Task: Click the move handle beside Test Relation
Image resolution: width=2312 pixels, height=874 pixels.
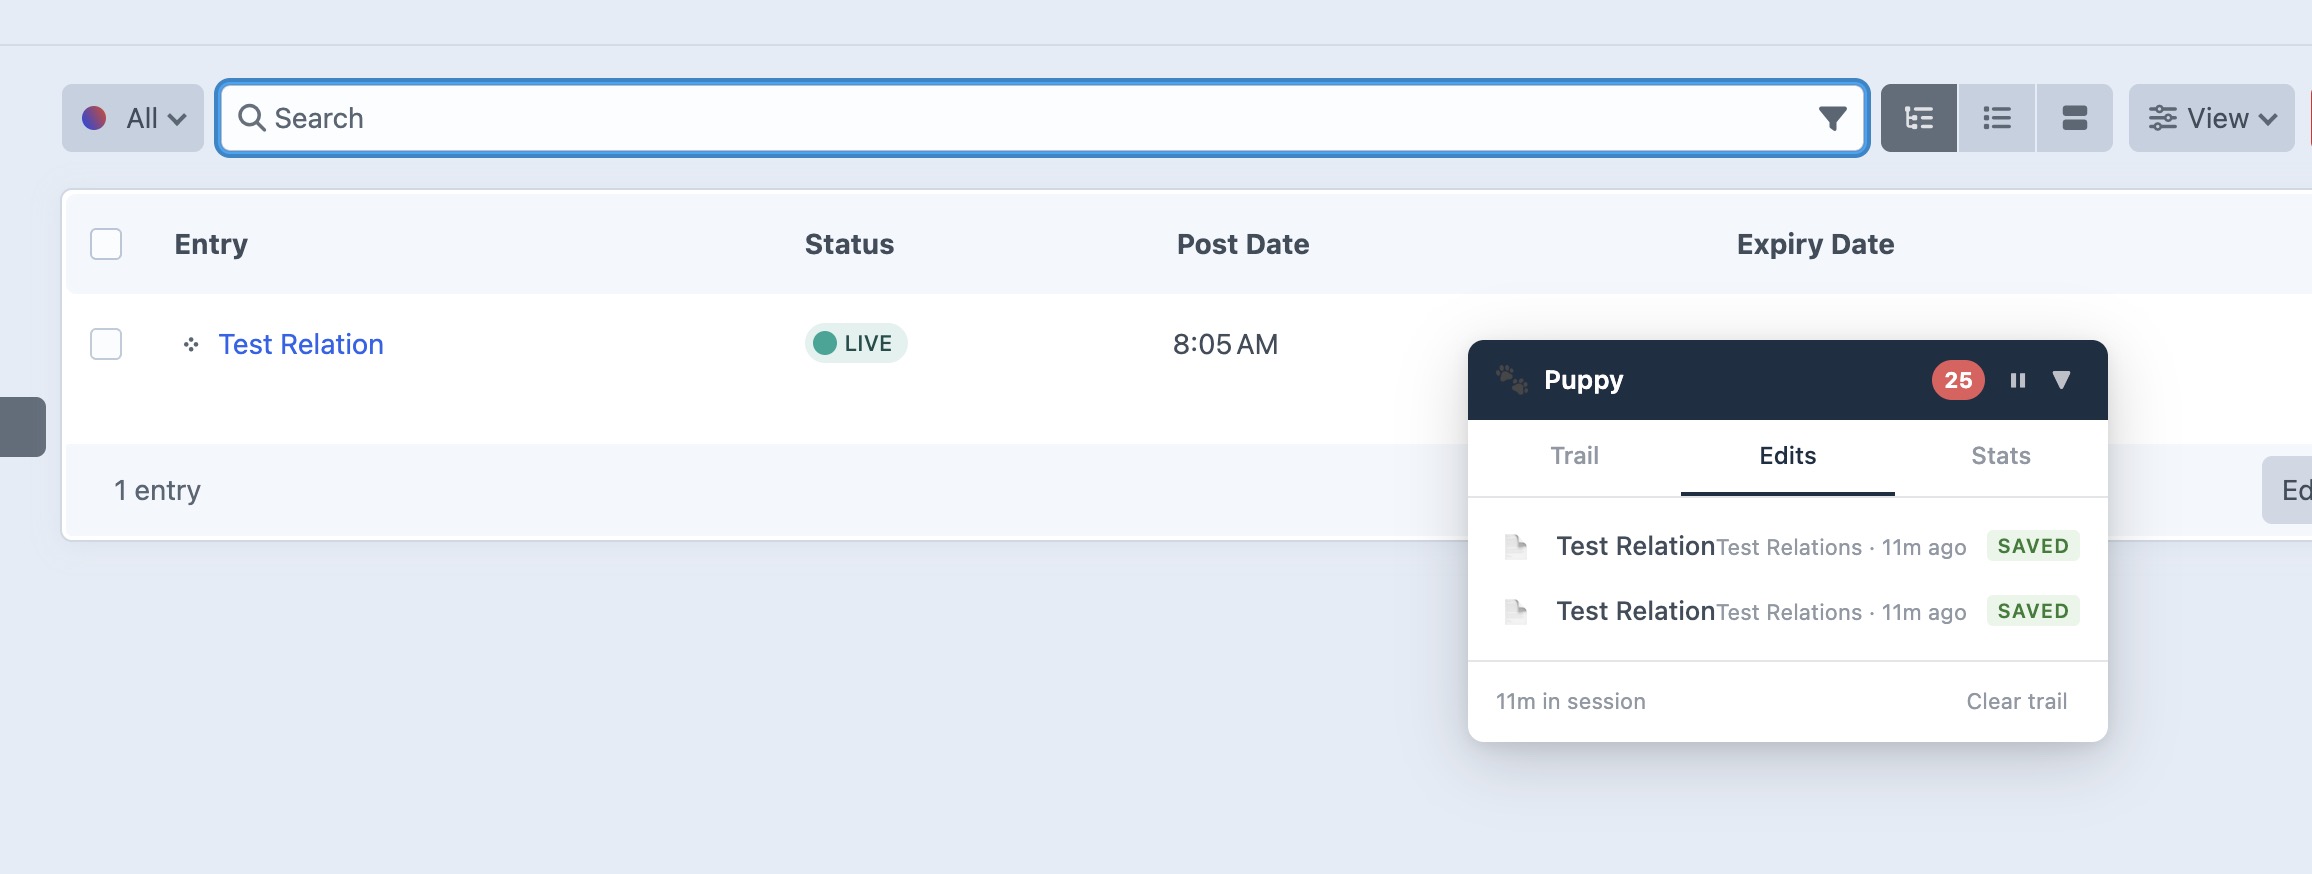Action: (x=191, y=345)
